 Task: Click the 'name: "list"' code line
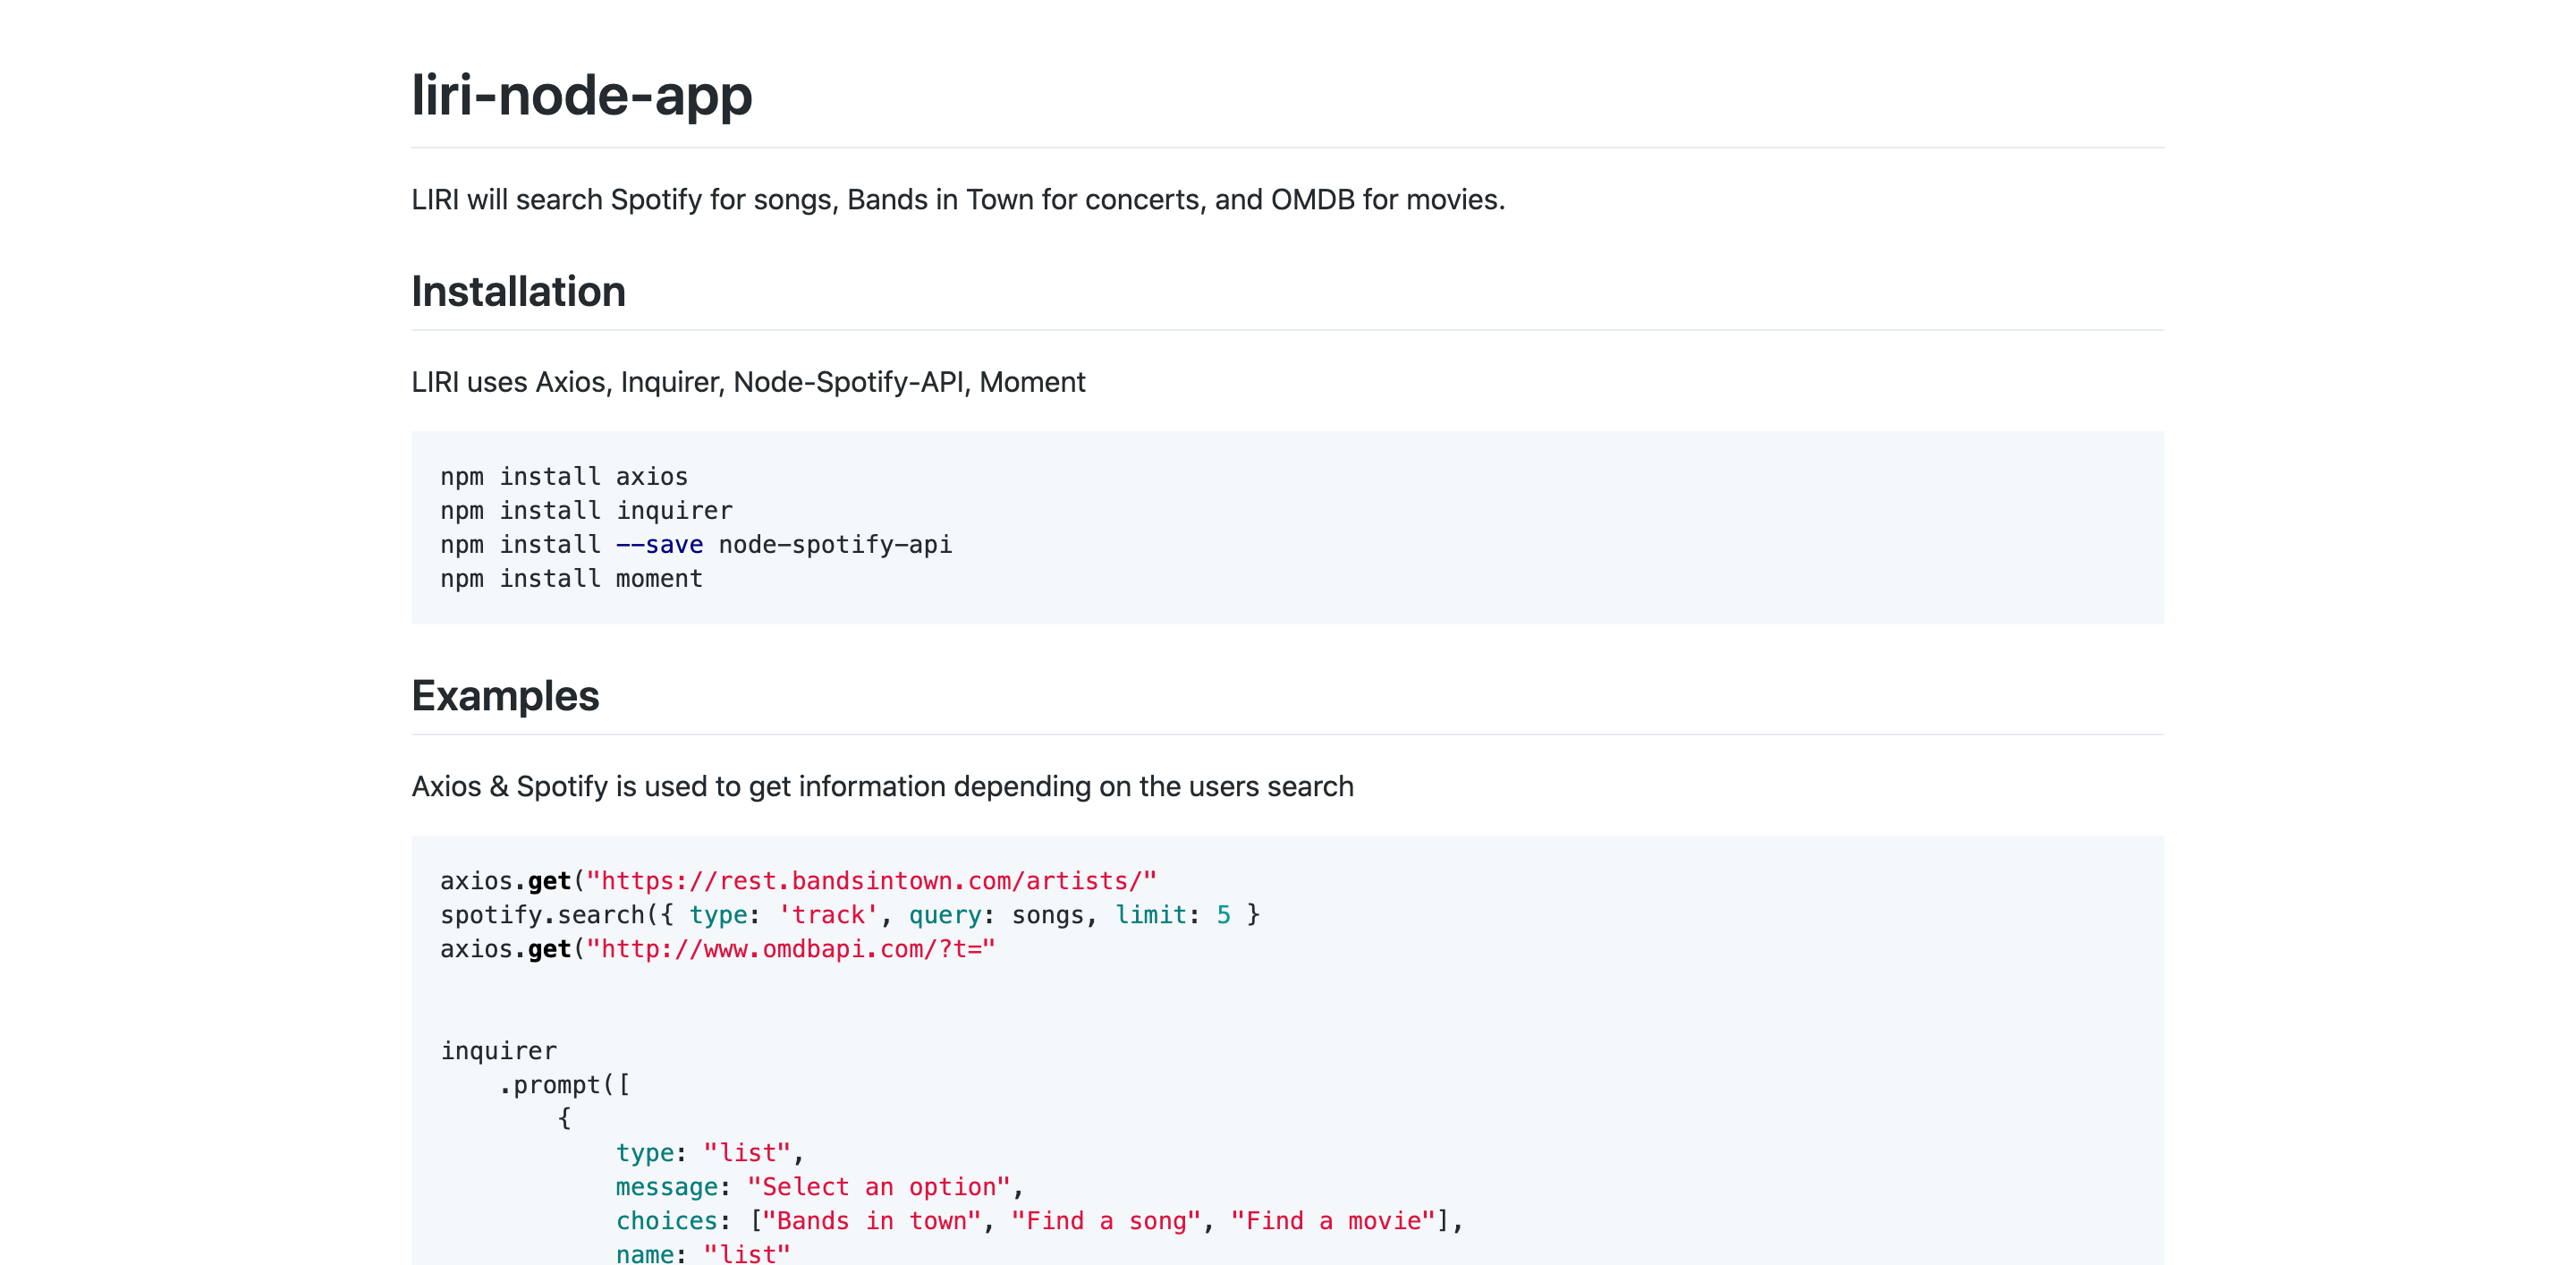(x=703, y=1253)
